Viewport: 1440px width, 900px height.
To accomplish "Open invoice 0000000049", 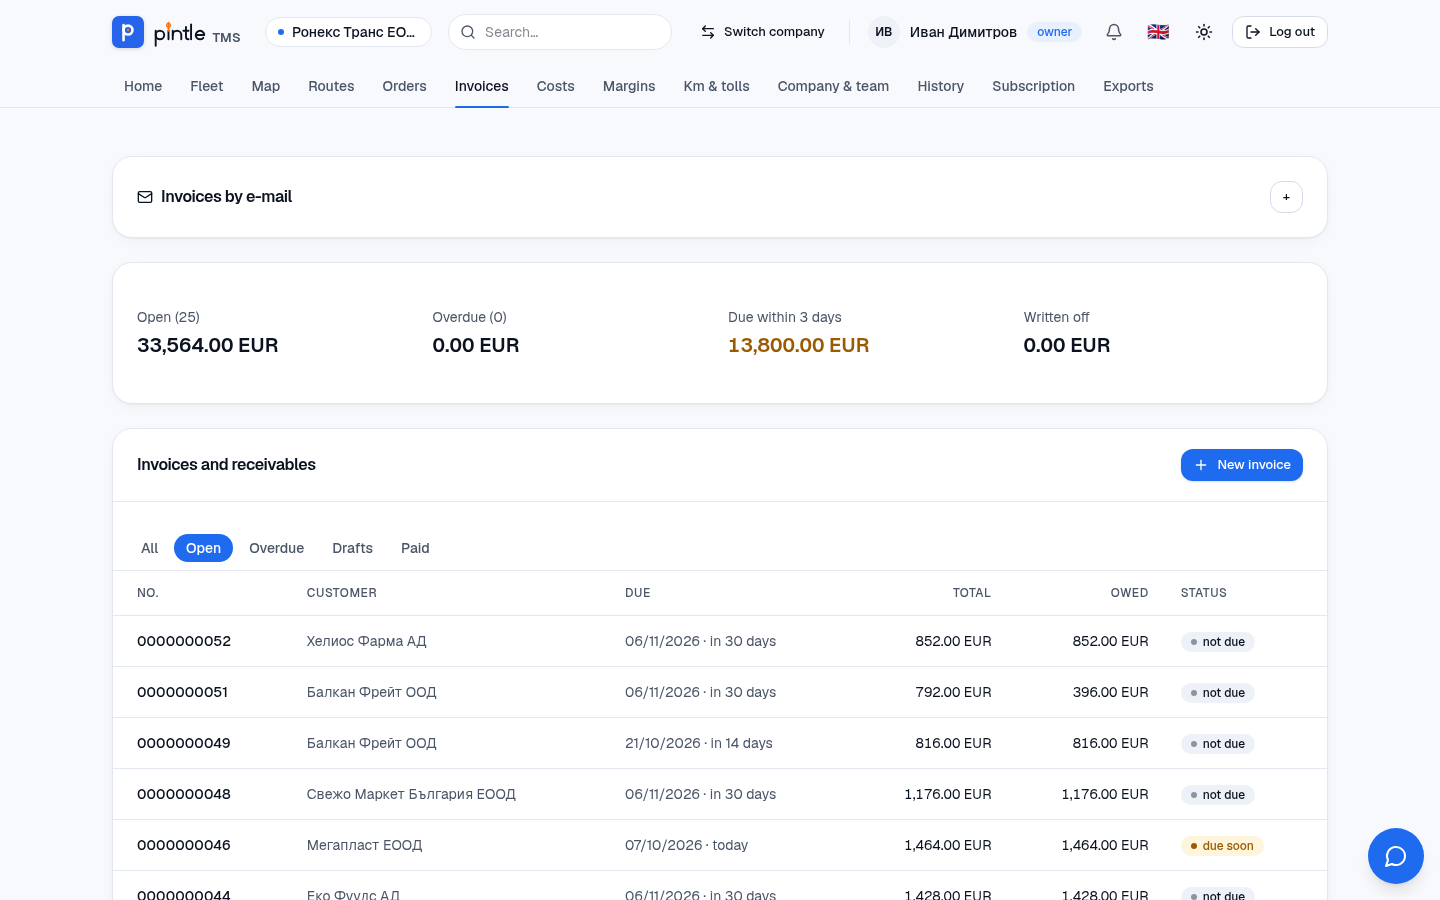I will click(184, 743).
